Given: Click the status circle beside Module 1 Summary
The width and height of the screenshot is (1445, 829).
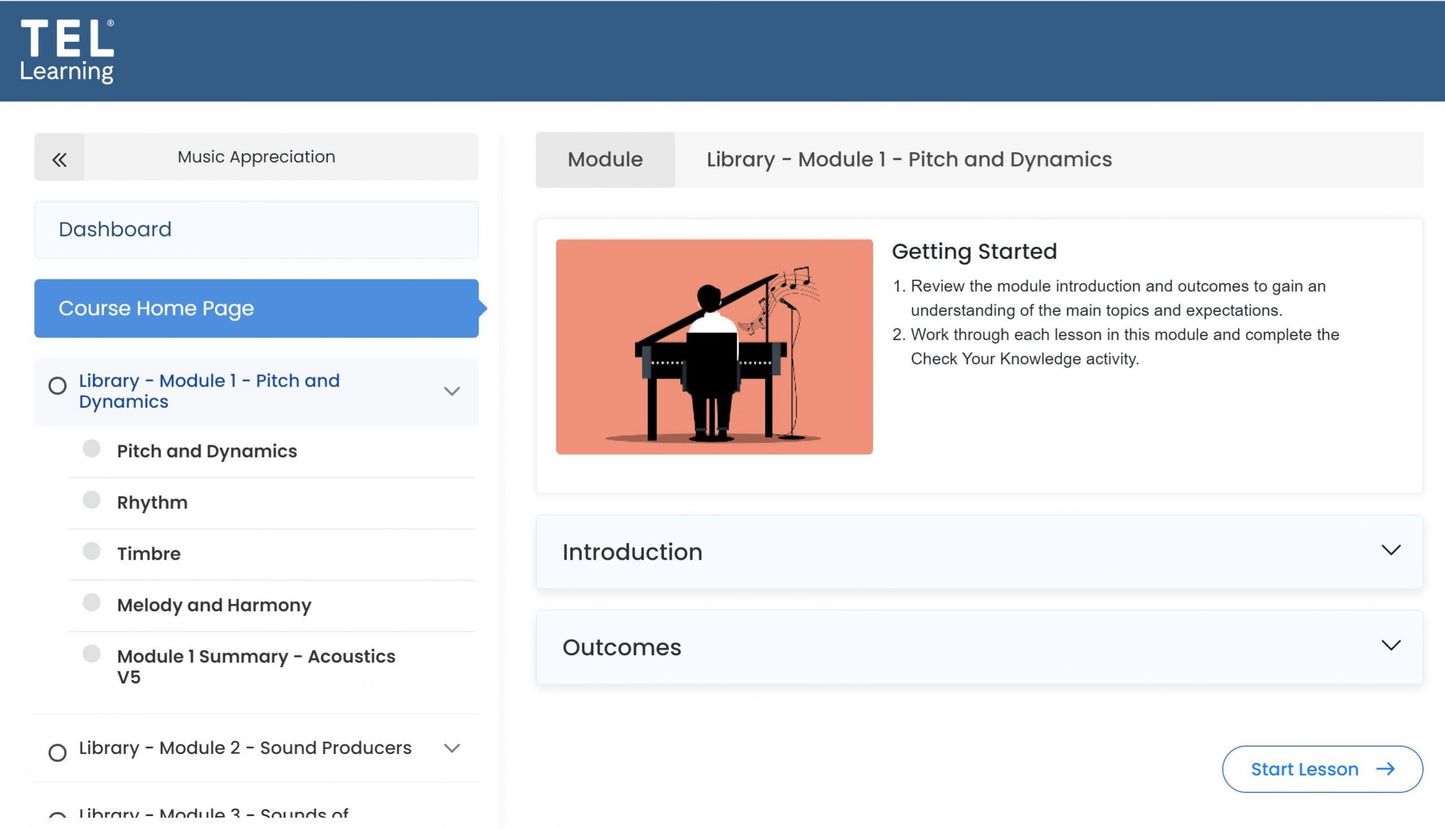Looking at the screenshot, I should [92, 654].
